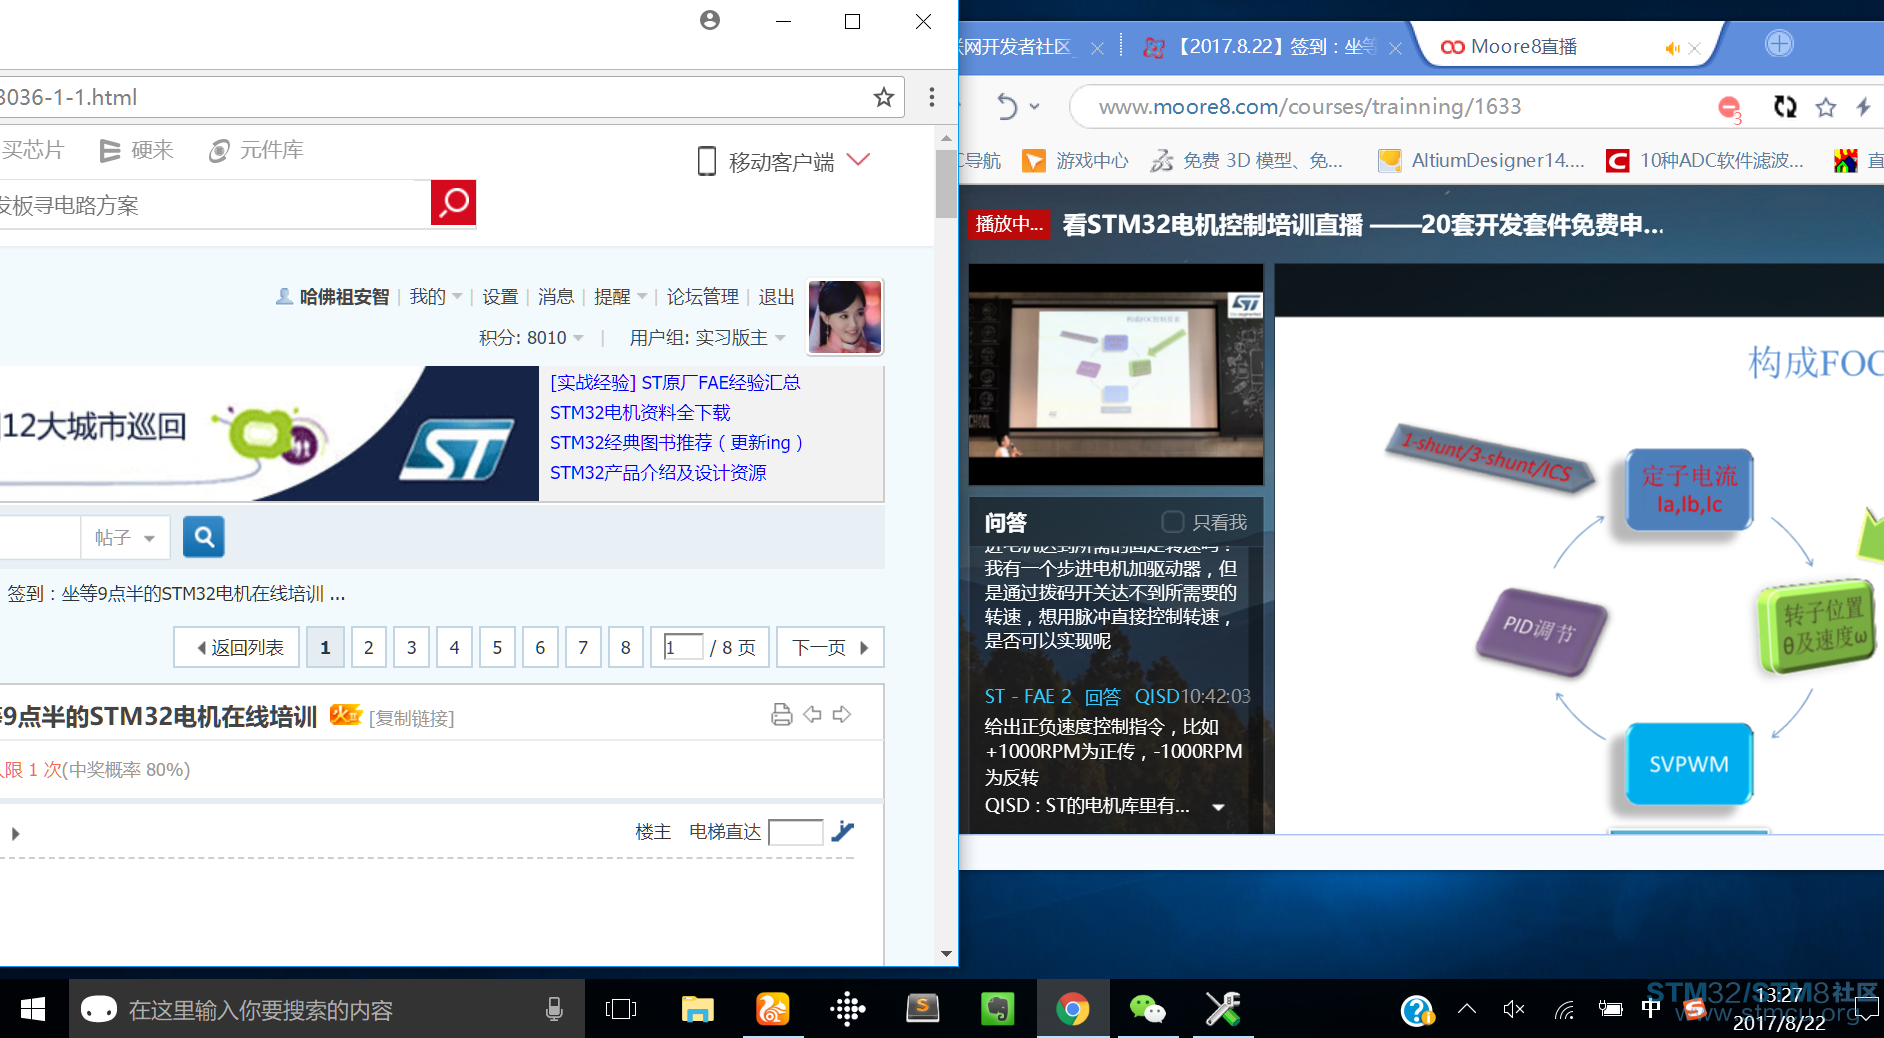1884x1038 pixels.
Task: Favorite Moore8 page with star icon
Action: (1826, 107)
